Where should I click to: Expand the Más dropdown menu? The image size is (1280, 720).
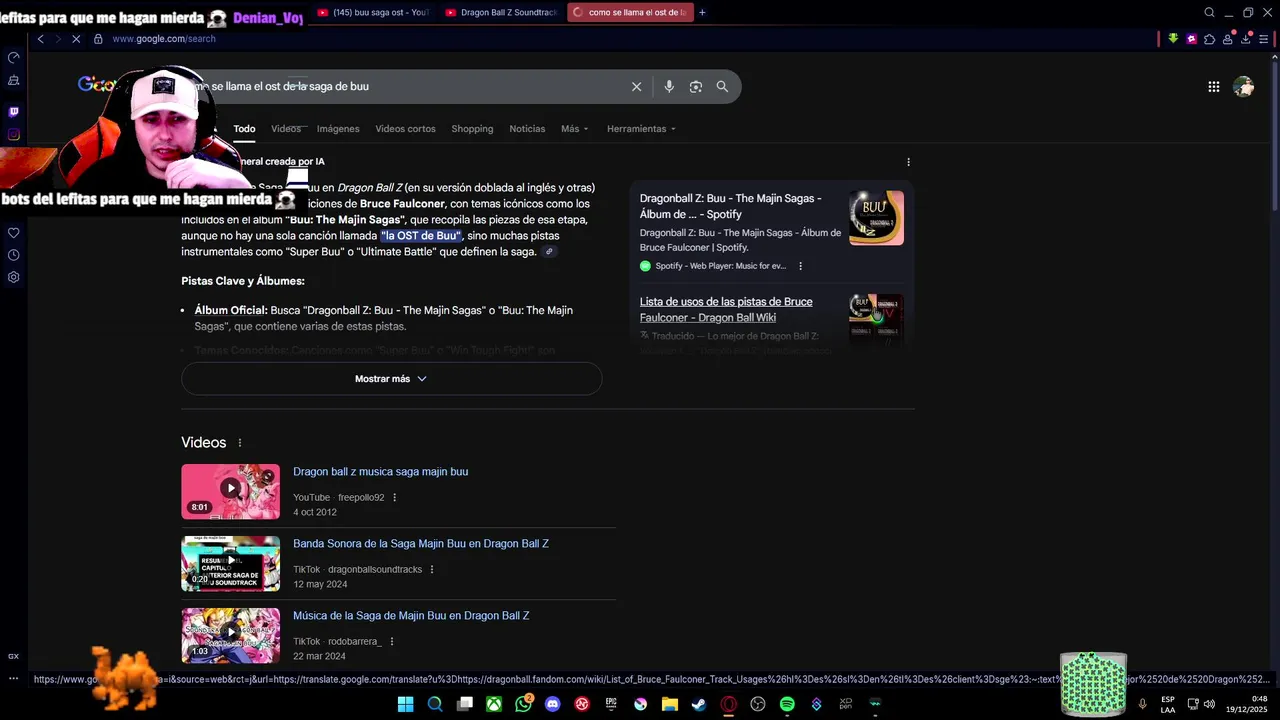pyautogui.click(x=574, y=129)
